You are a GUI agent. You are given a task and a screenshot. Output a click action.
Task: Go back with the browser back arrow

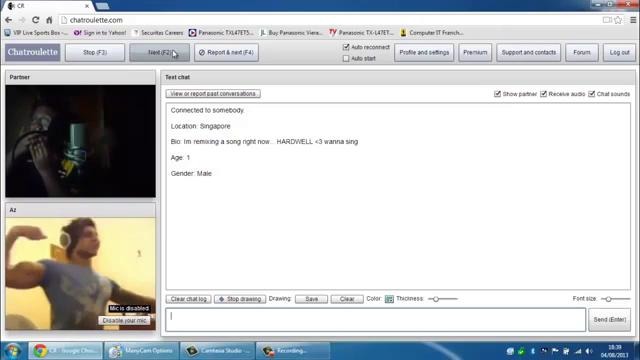[9, 20]
